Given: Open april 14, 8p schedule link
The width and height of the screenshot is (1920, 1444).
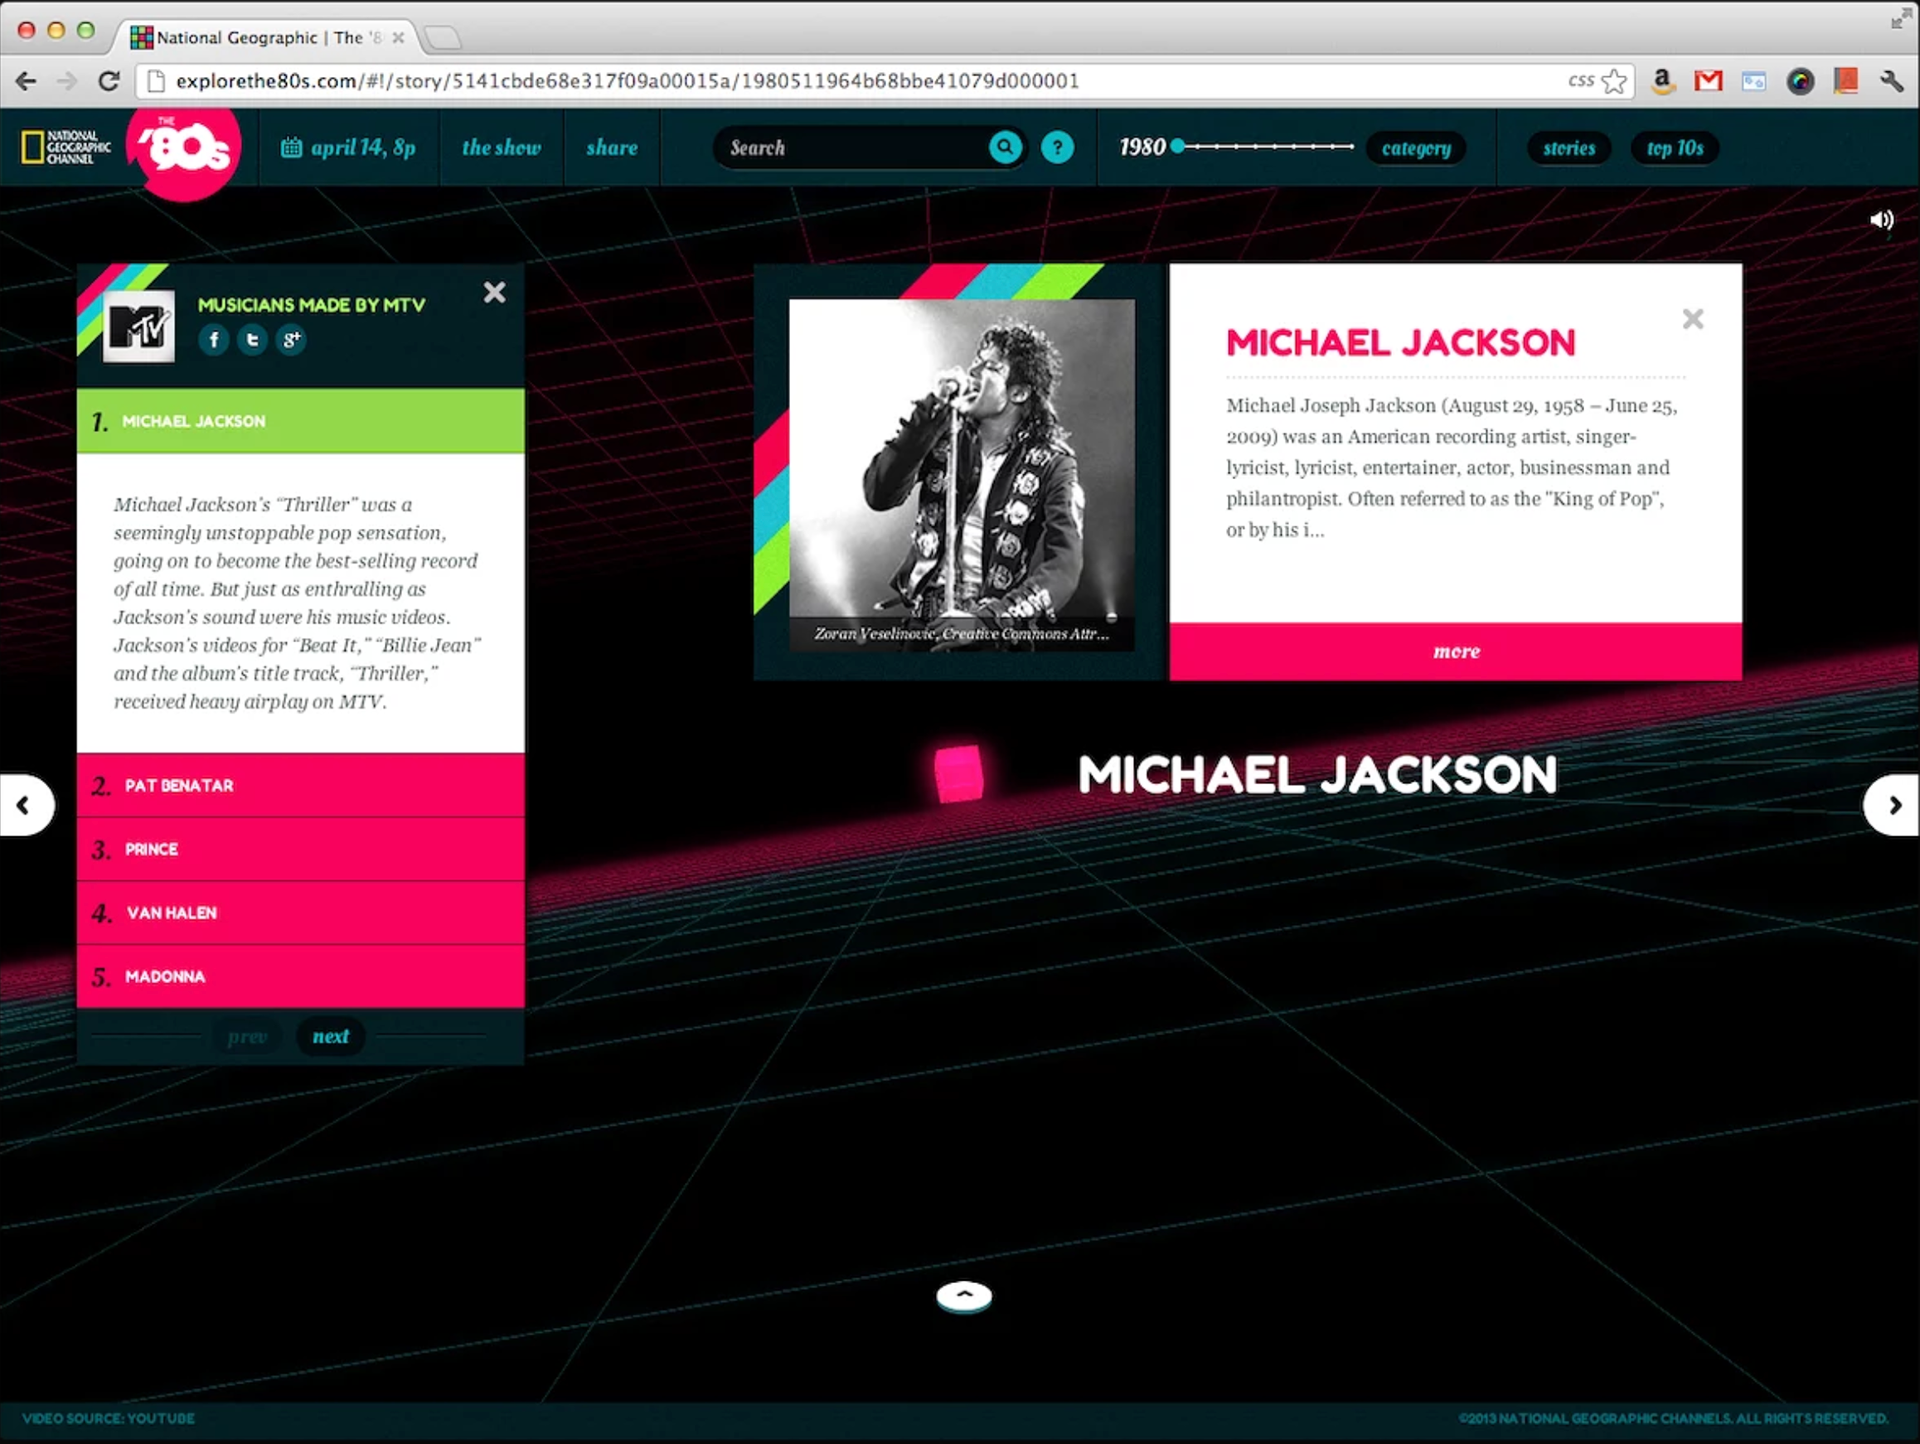Looking at the screenshot, I should 348,147.
